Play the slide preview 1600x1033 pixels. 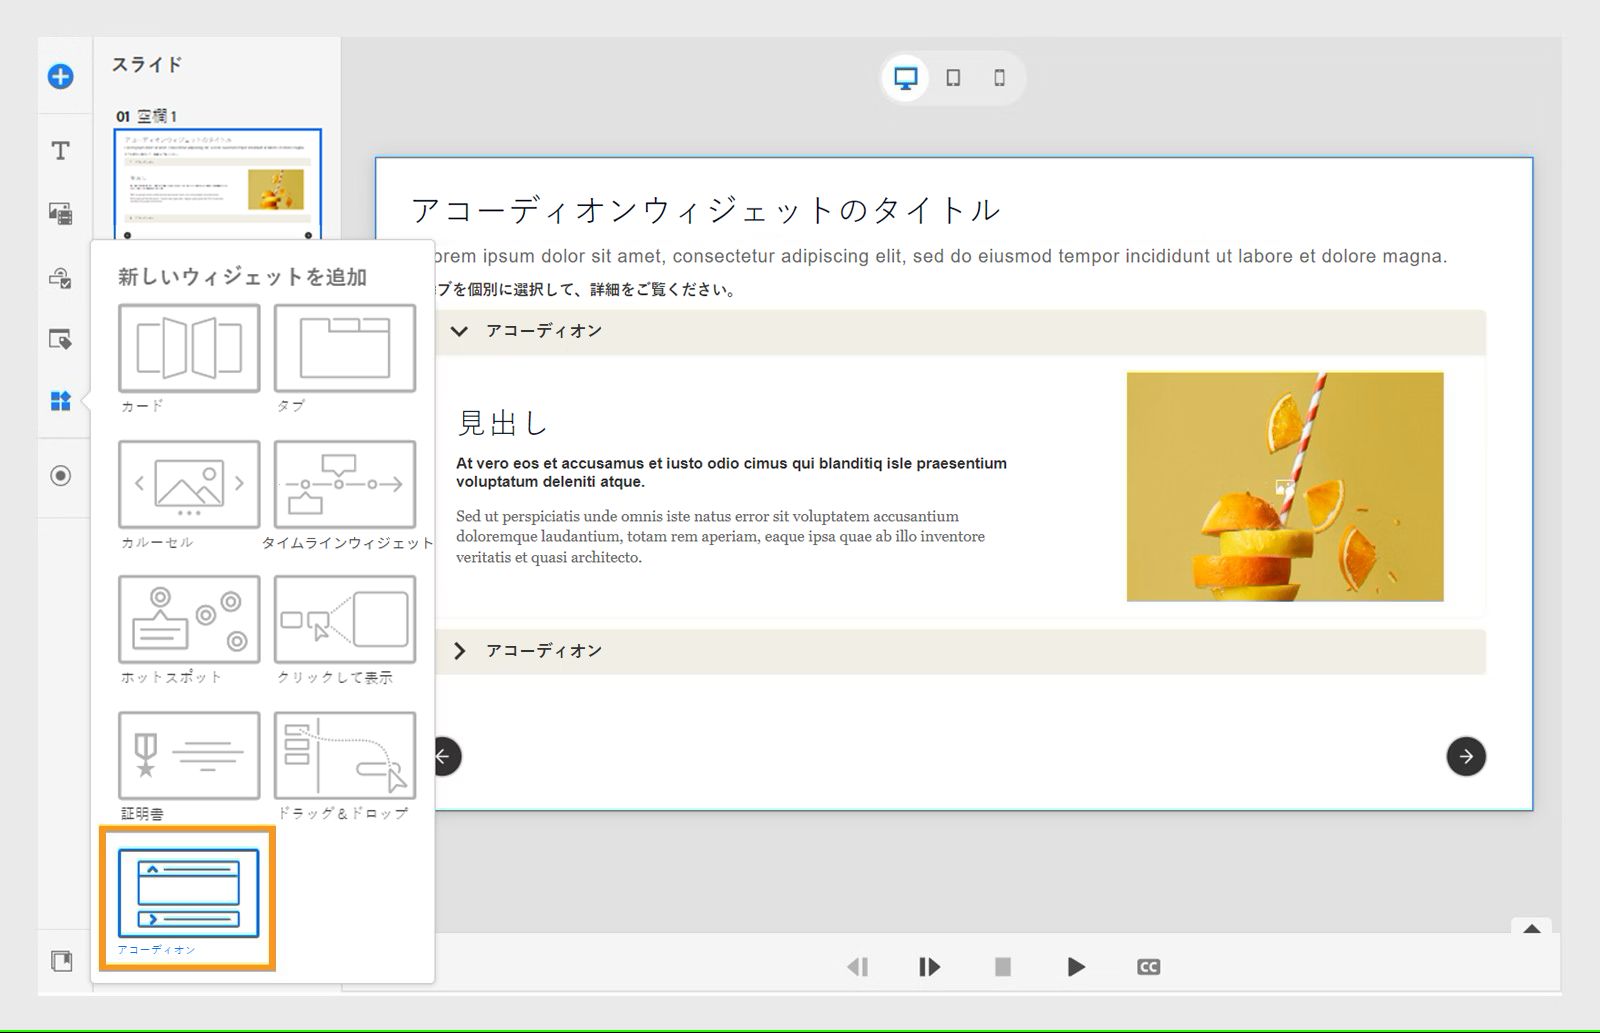coord(1076,967)
